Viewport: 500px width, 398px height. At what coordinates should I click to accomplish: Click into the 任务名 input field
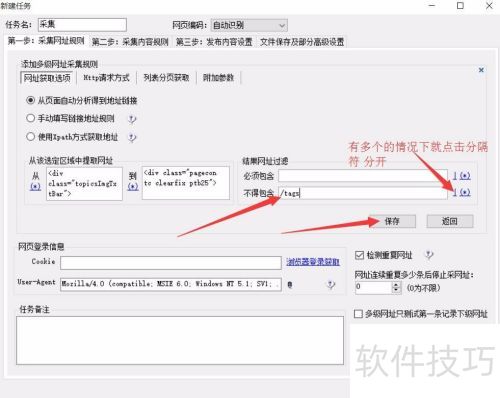click(82, 25)
